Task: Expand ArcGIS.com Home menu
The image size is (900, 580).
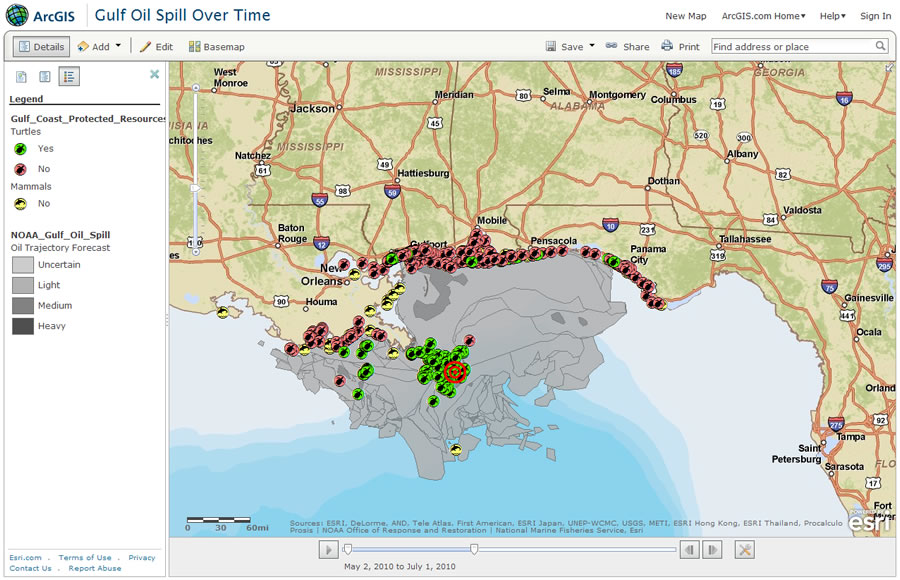Action: point(763,16)
